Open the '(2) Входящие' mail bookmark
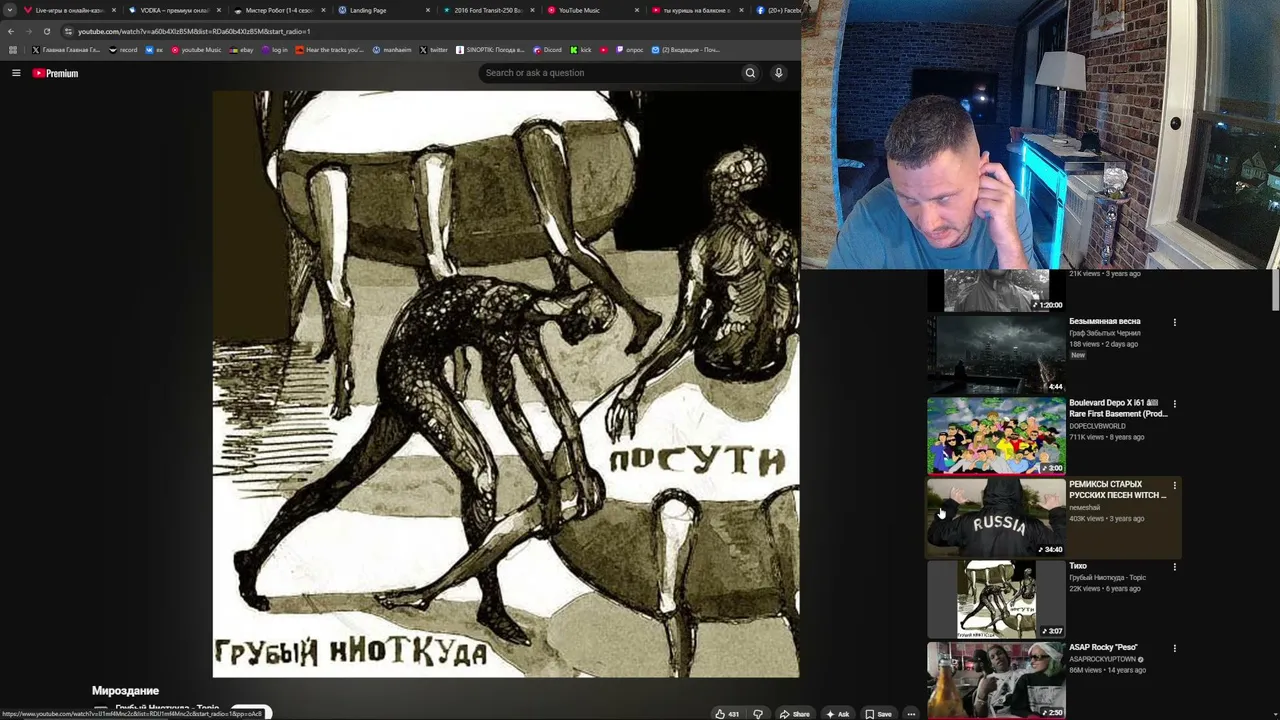Image resolution: width=1280 pixels, height=720 pixels. coord(686,50)
